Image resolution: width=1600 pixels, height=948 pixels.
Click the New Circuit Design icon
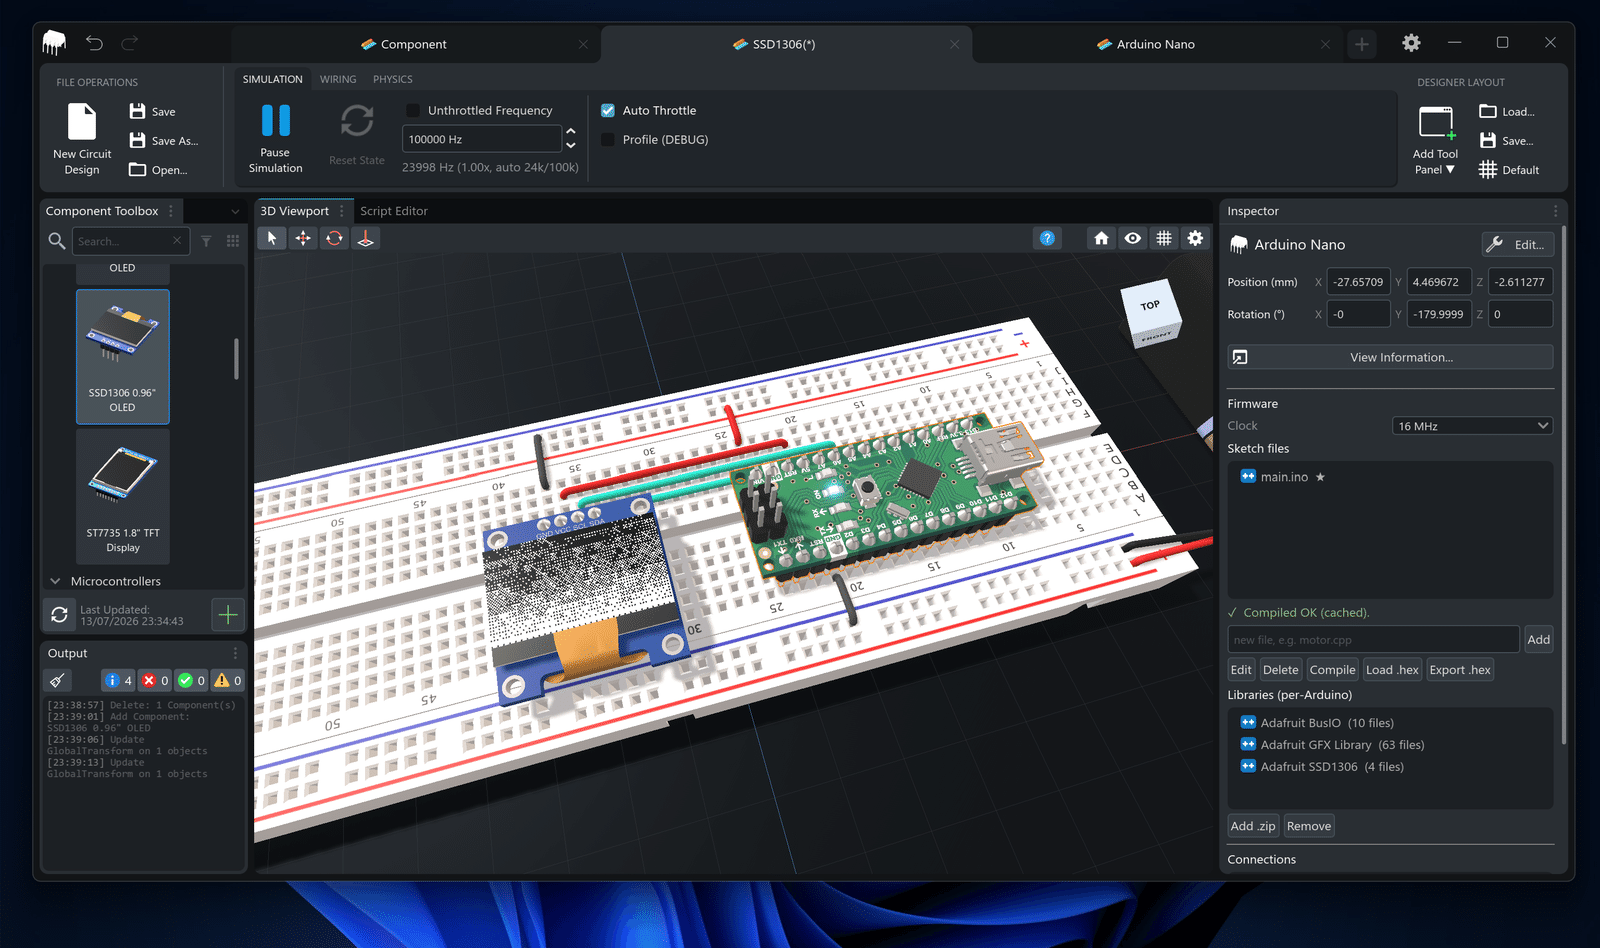pyautogui.click(x=82, y=122)
